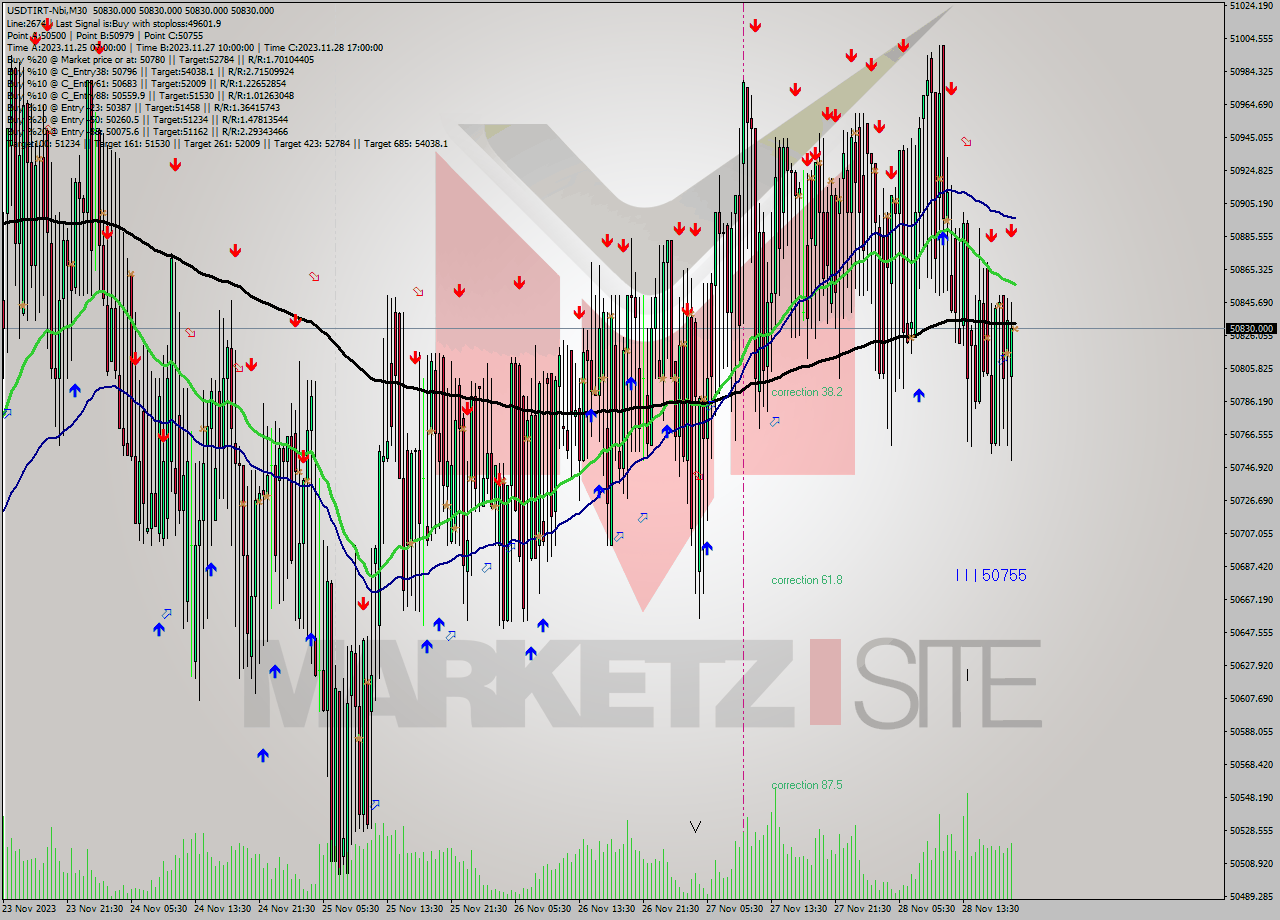Click the 50726.690 price axis label
This screenshot has width=1280, height=920.
[x=1251, y=500]
